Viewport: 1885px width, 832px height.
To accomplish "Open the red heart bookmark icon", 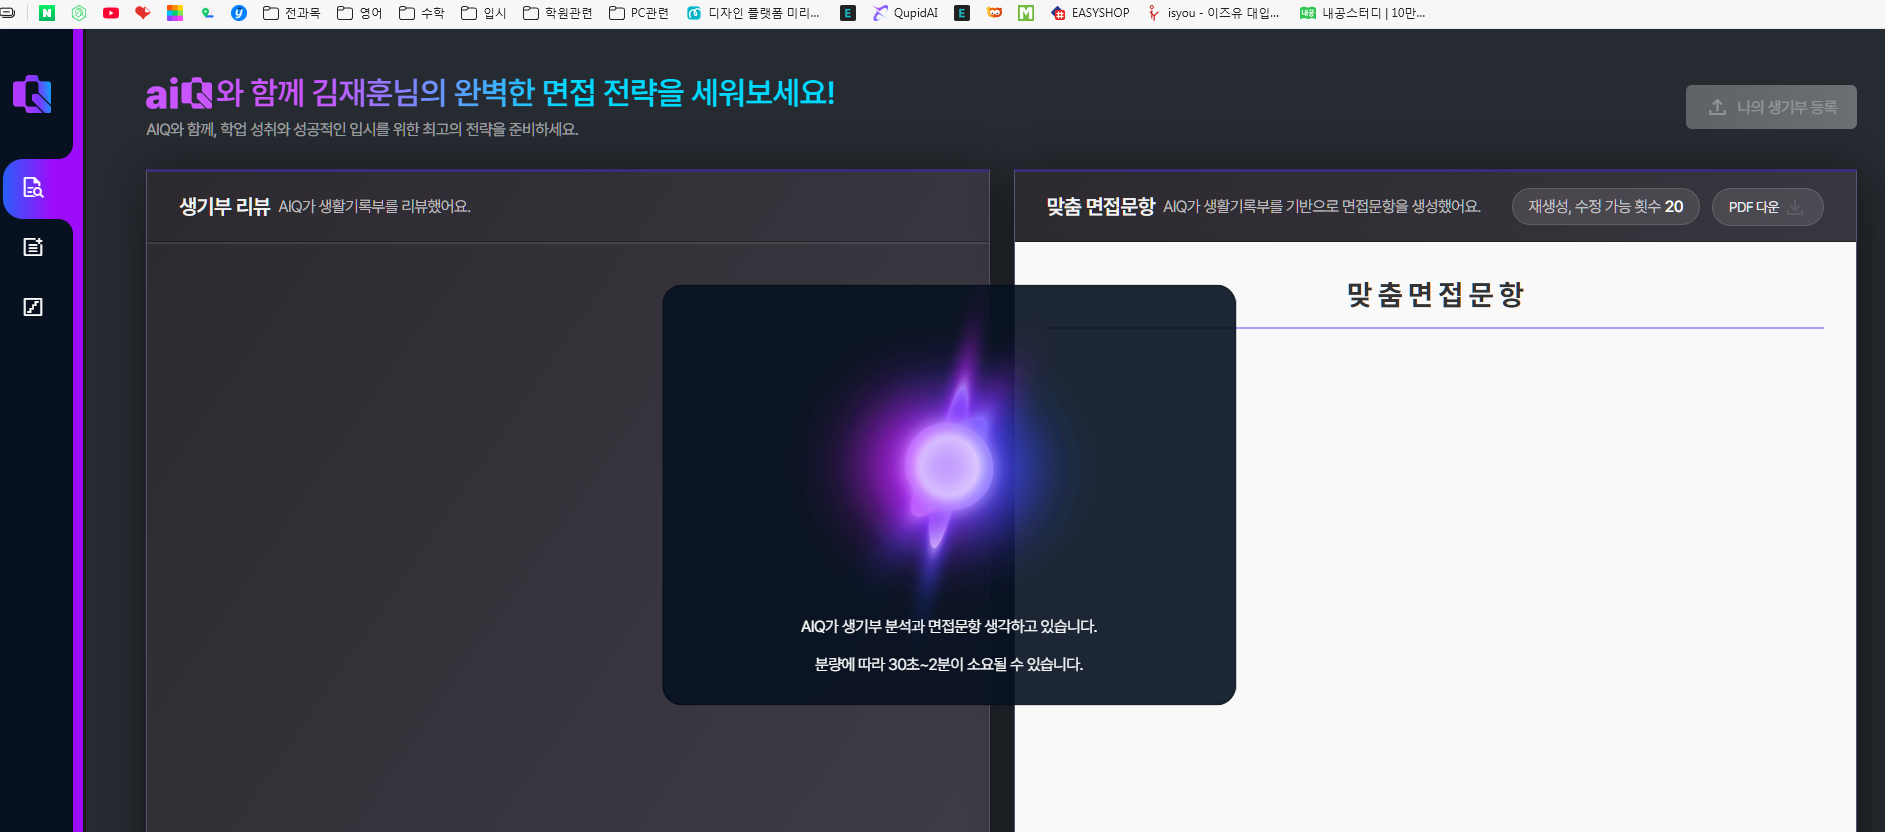I will [143, 13].
